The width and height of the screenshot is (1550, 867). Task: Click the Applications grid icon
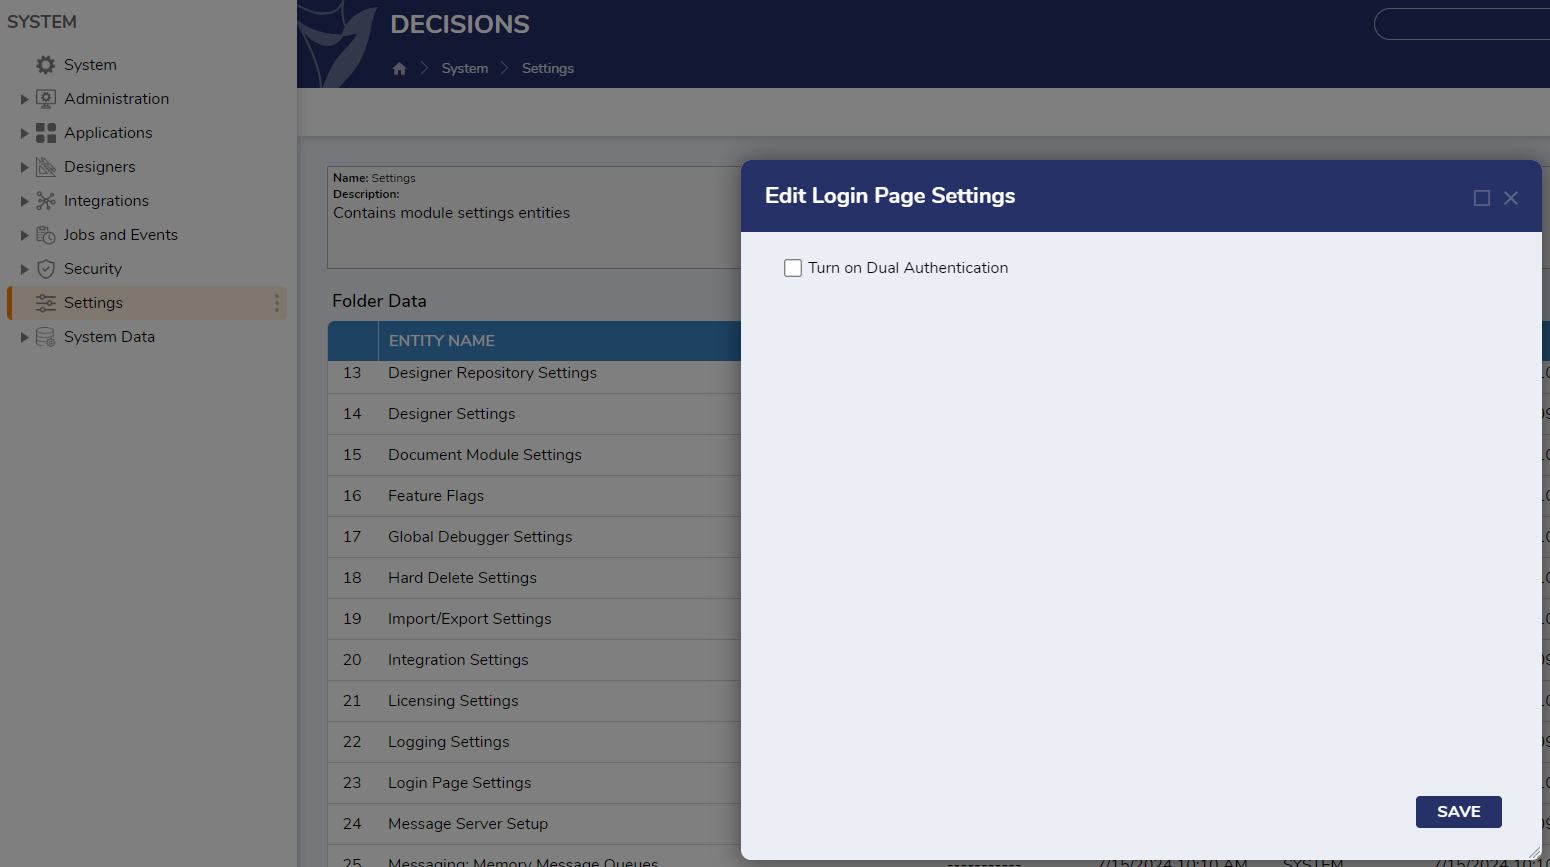coord(45,133)
